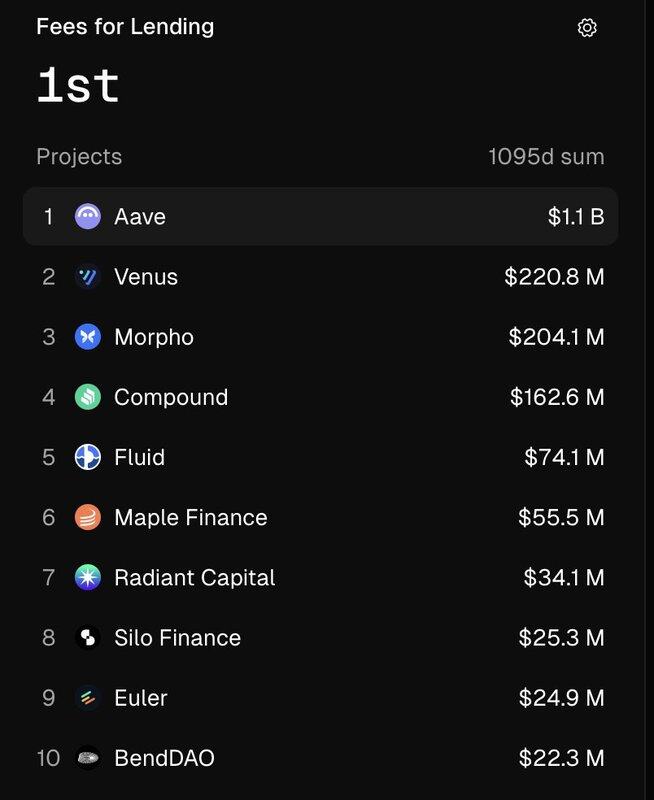654x800 pixels.
Task: Open the Aave project name
Action: (140, 217)
